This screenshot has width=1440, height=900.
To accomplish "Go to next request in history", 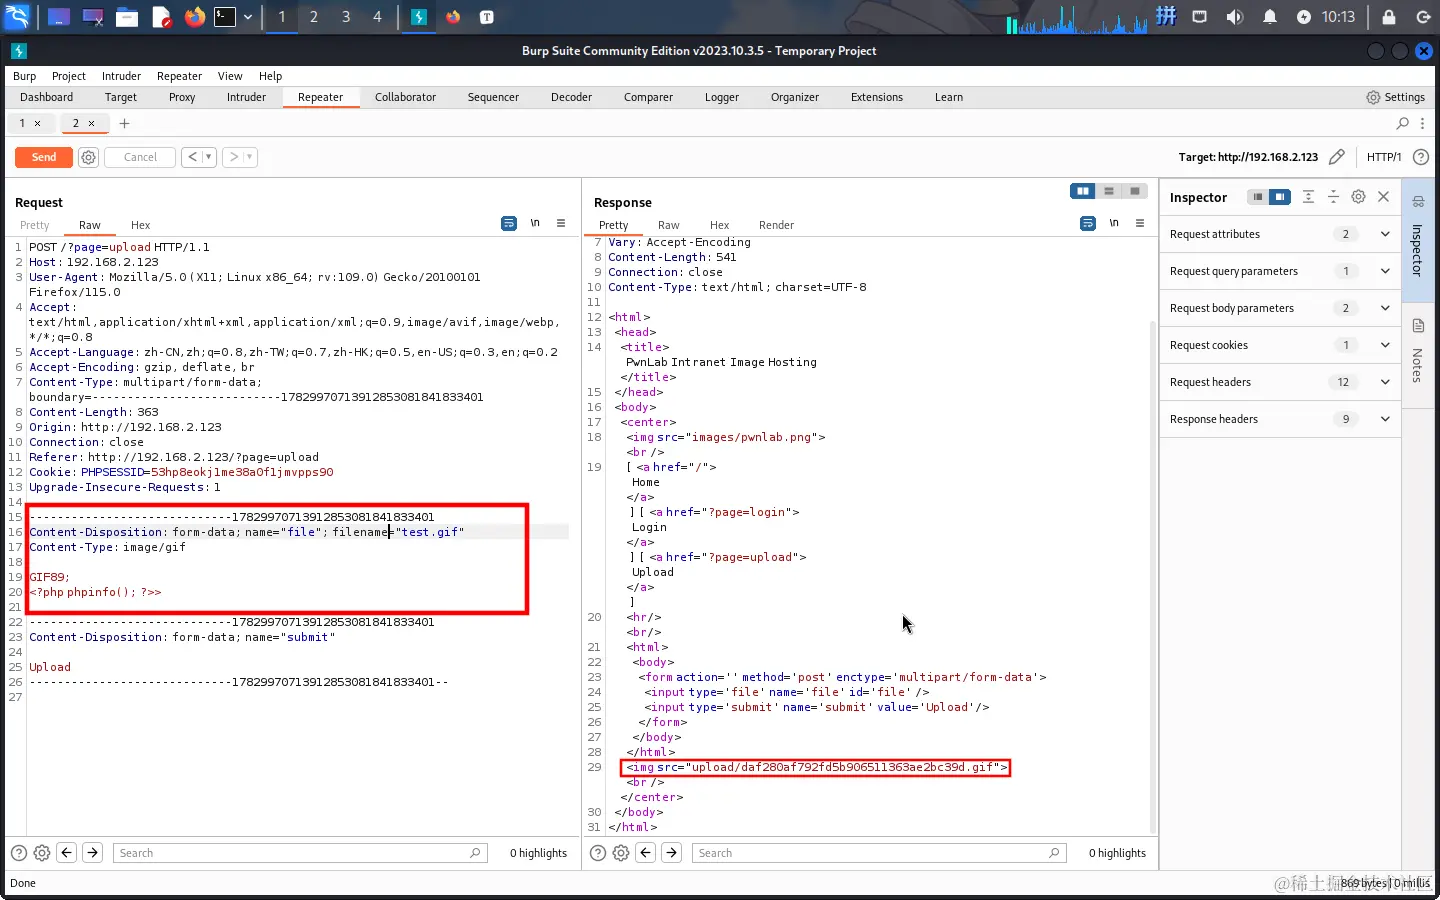I will [x=233, y=157].
